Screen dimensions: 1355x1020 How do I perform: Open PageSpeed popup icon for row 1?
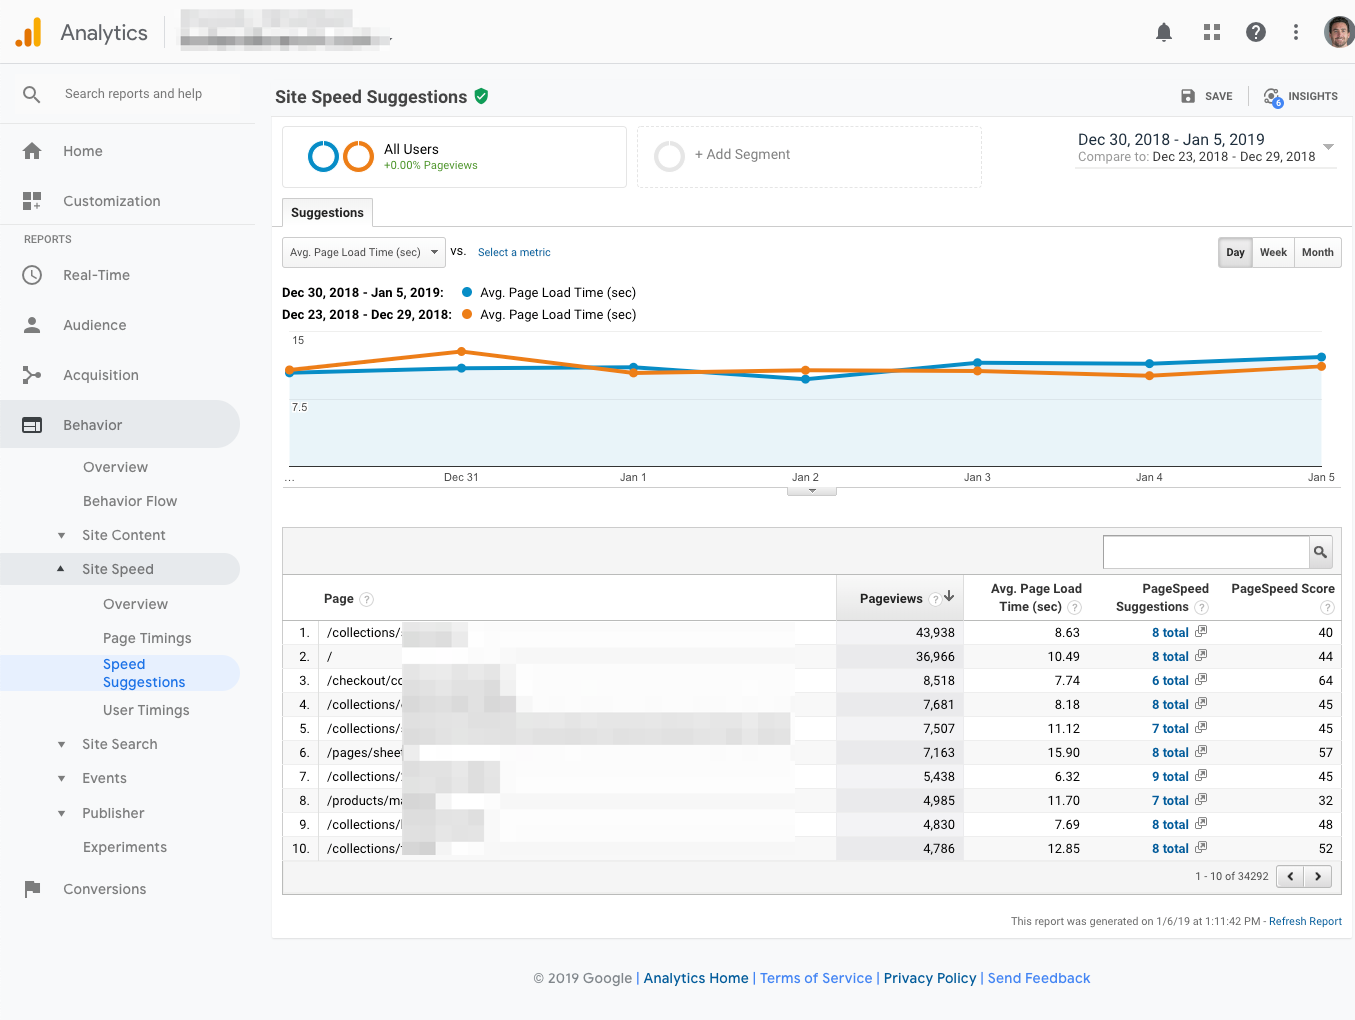coord(1201,632)
